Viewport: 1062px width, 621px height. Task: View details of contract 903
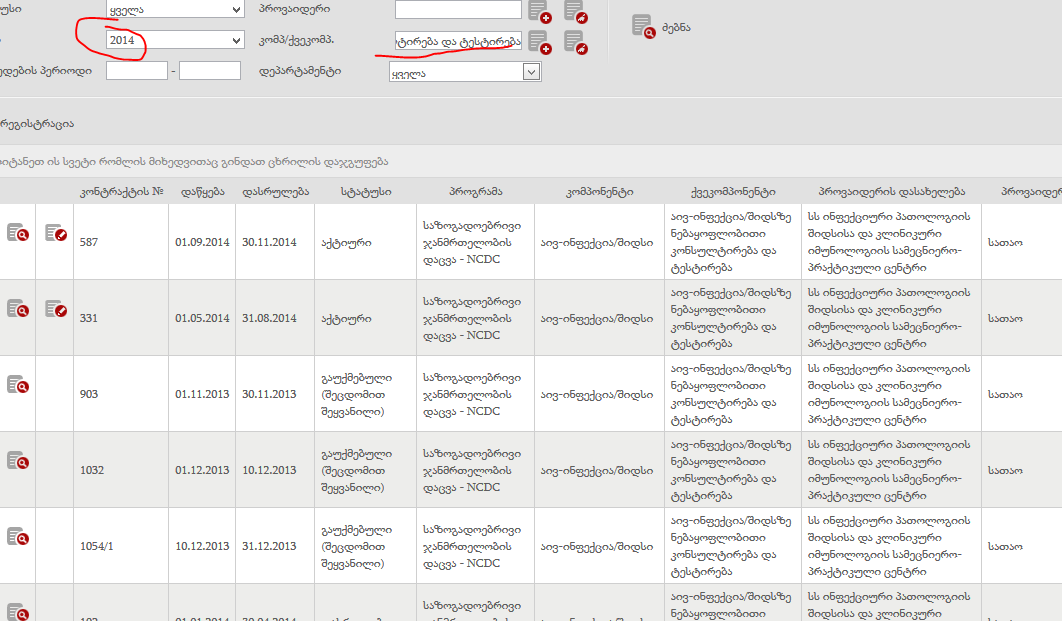point(18,385)
